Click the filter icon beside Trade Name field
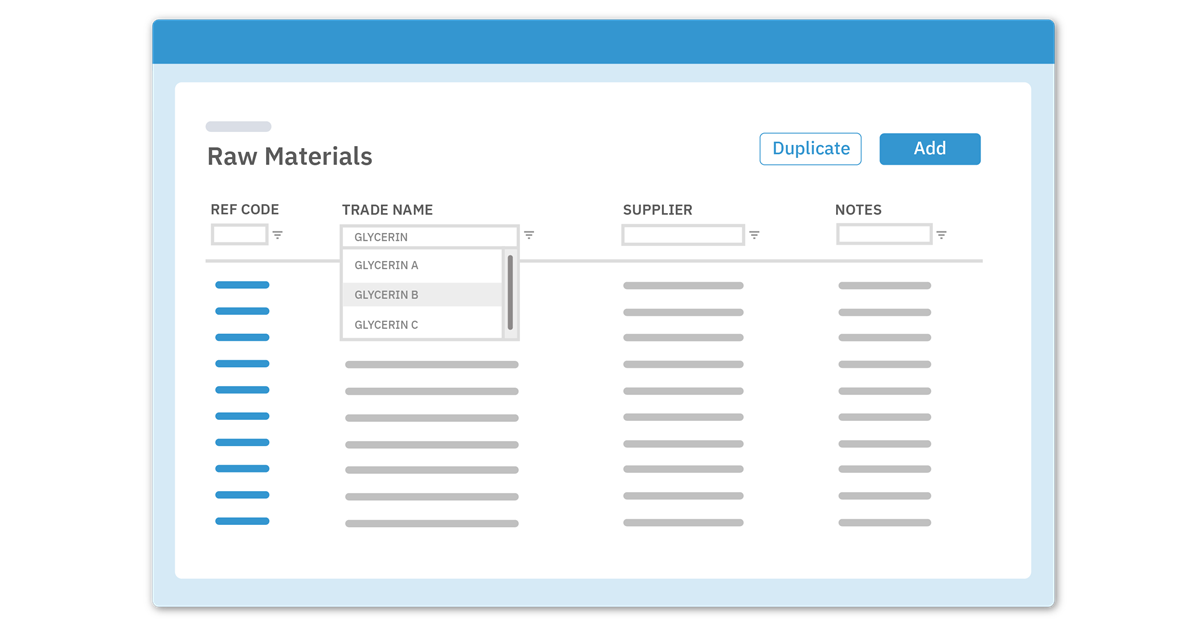Screen dimensions: 1200x630 [x=529, y=235]
